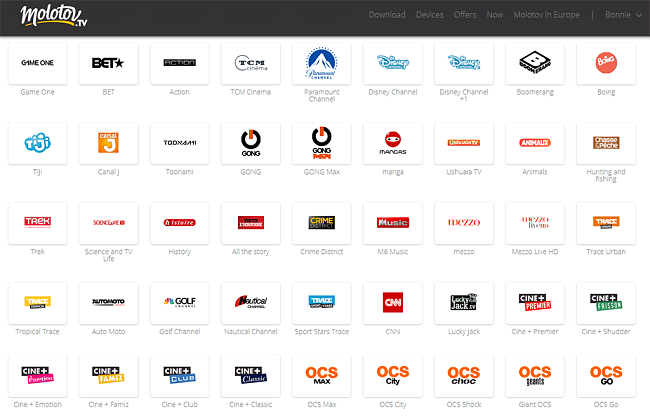Select the Chasse & Peche logo
This screenshot has height=418, width=650.
point(606,143)
